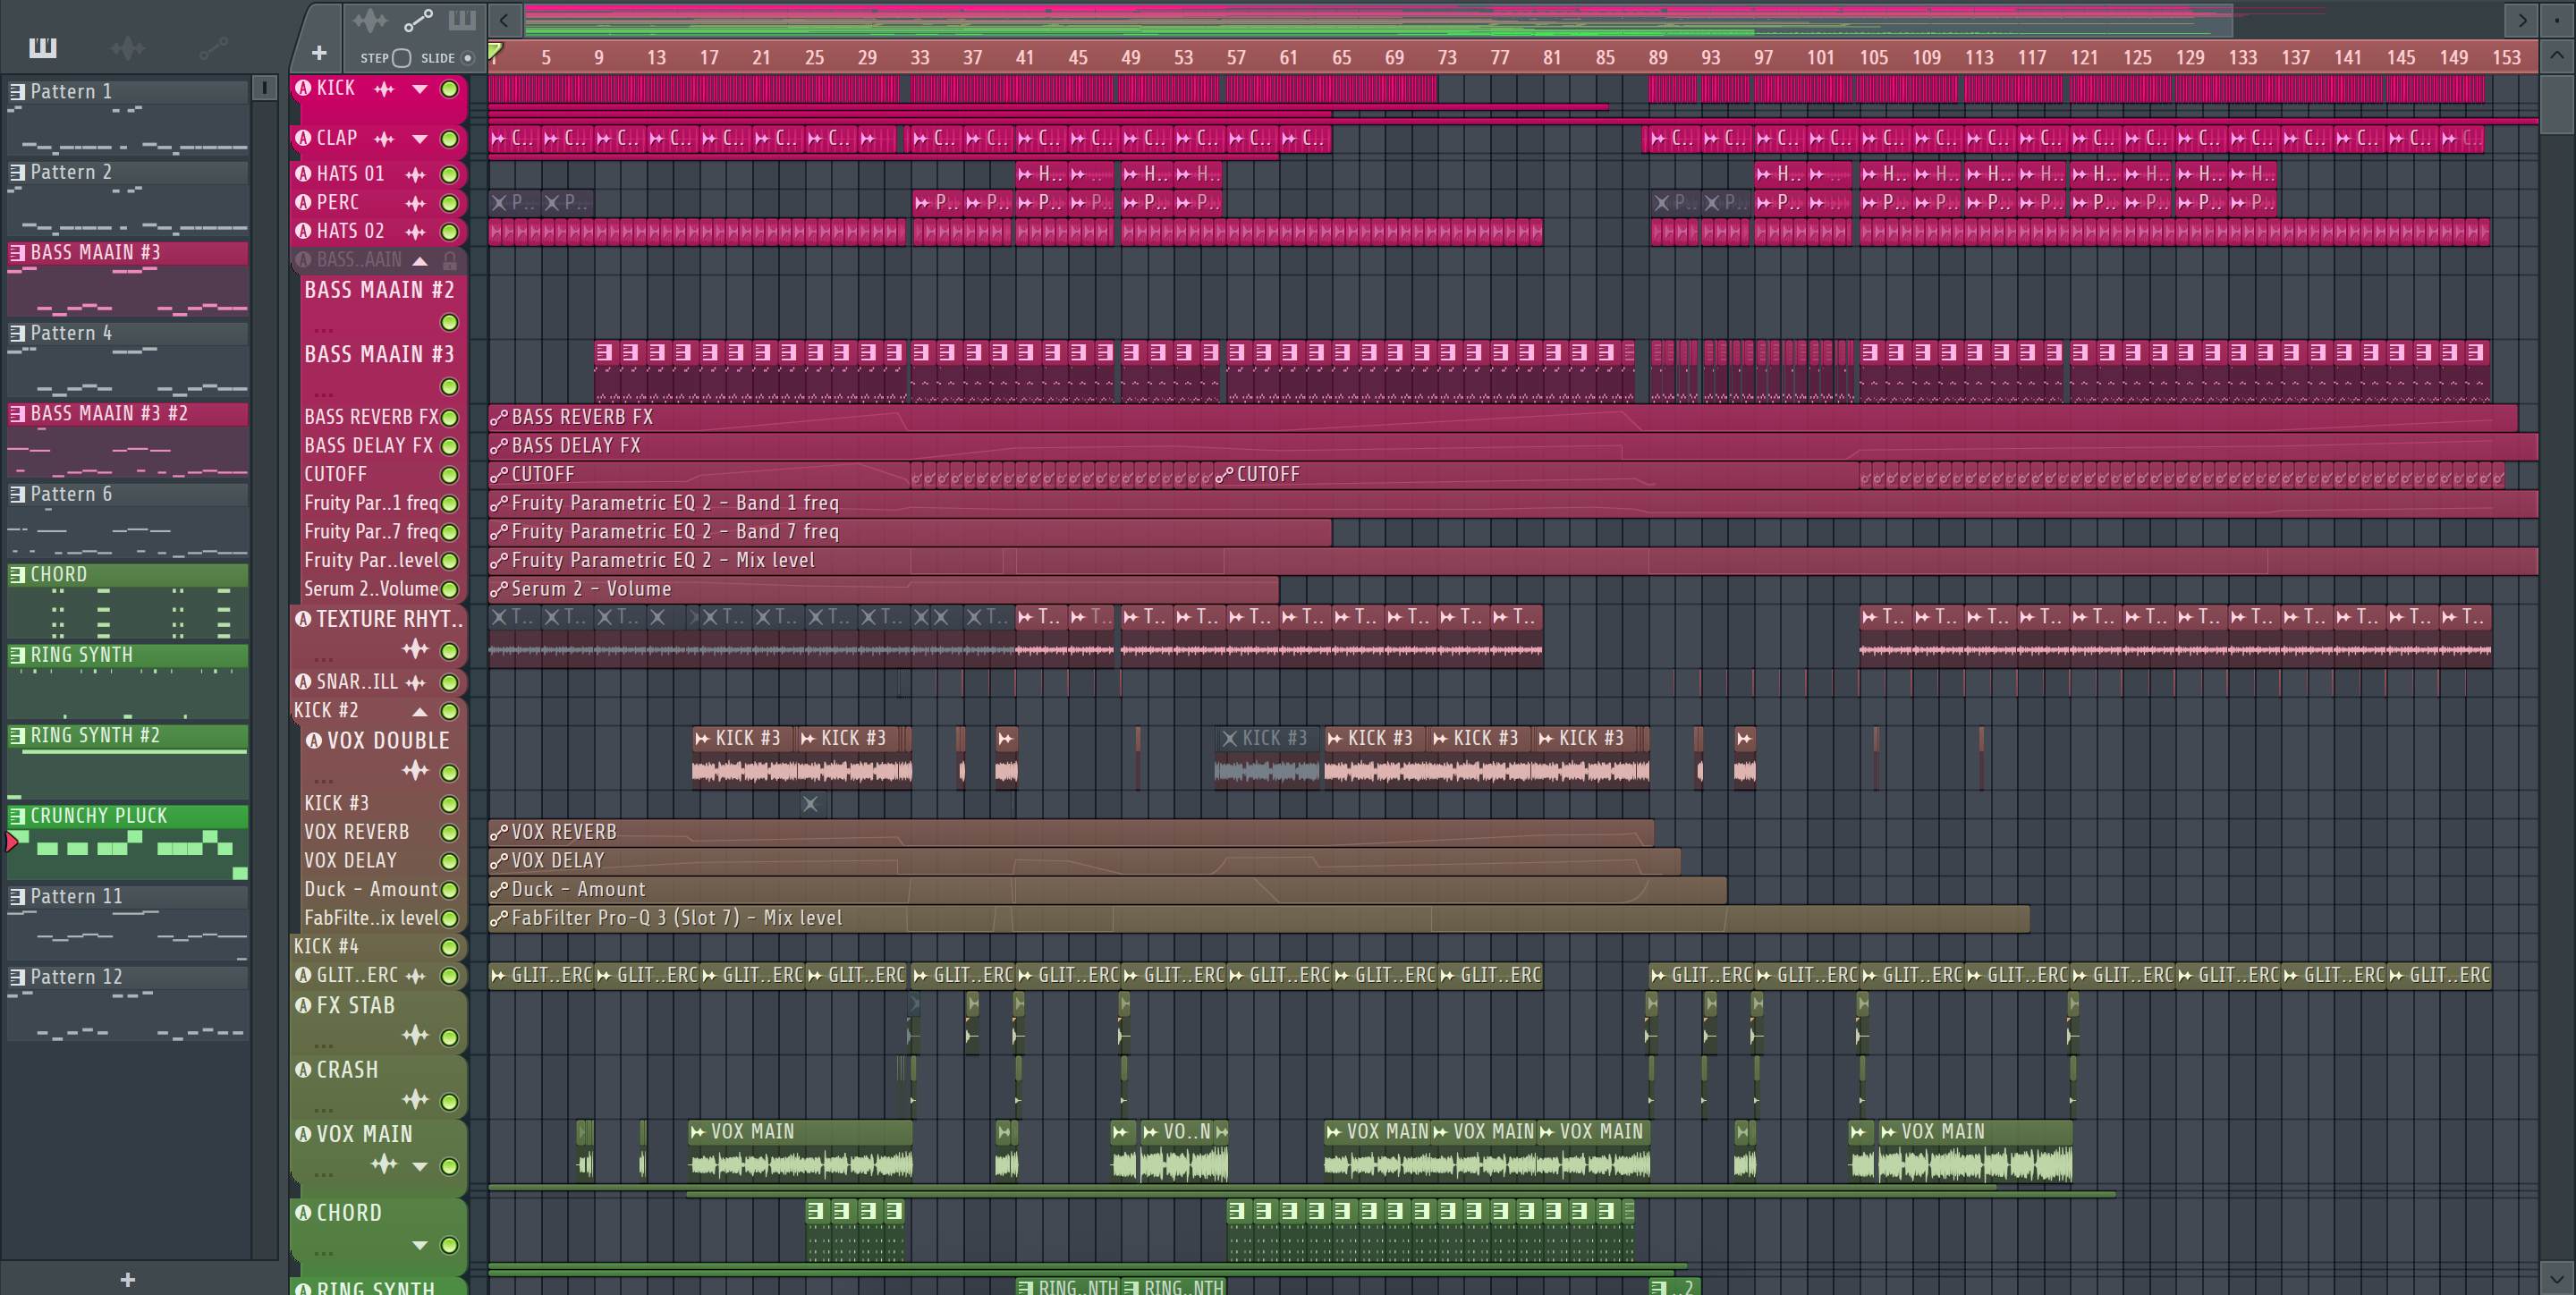The width and height of the screenshot is (2576, 1295).
Task: Click the lock icon on BASS..AAIN track
Action: [x=450, y=261]
